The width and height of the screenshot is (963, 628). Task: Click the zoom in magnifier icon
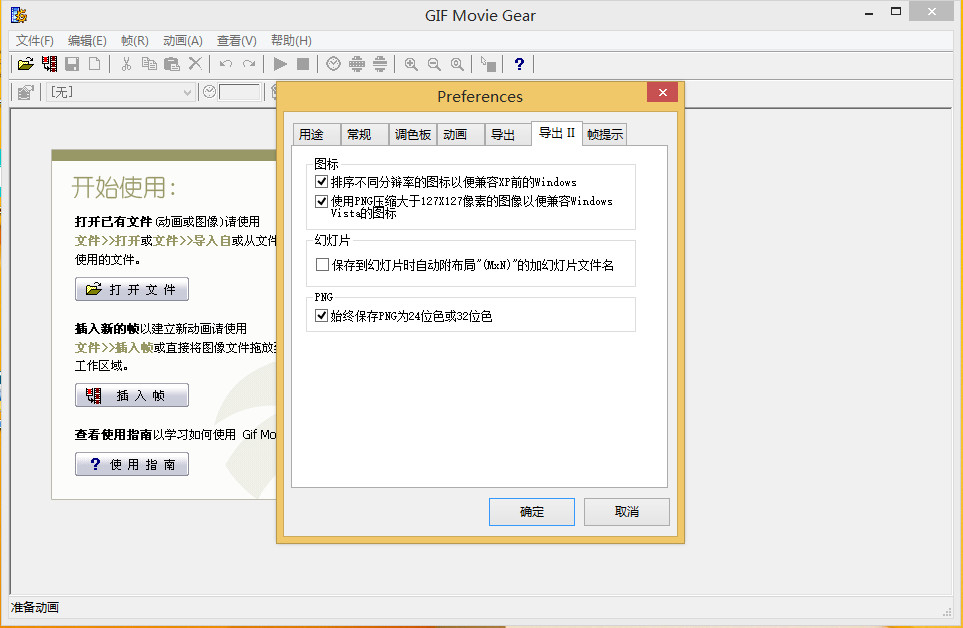pyautogui.click(x=411, y=64)
